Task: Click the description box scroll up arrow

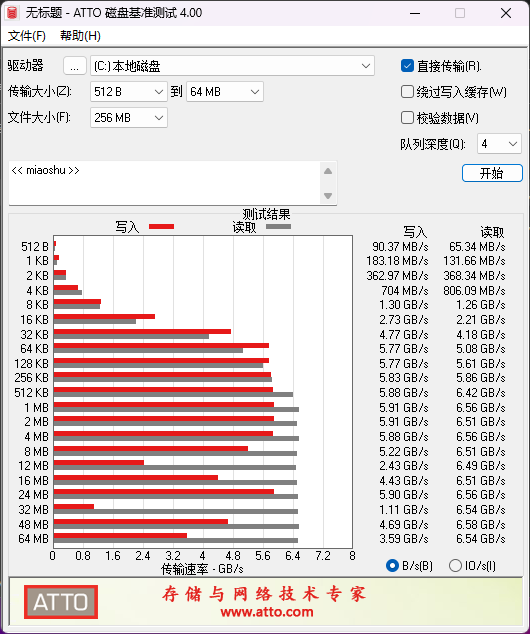Action: click(328, 171)
